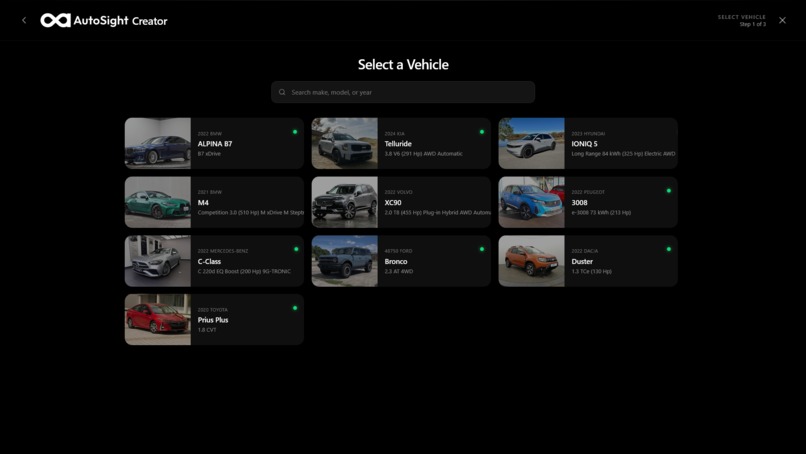
Task: Open the ALPINA B7 photo thumbnail
Action: 158,143
